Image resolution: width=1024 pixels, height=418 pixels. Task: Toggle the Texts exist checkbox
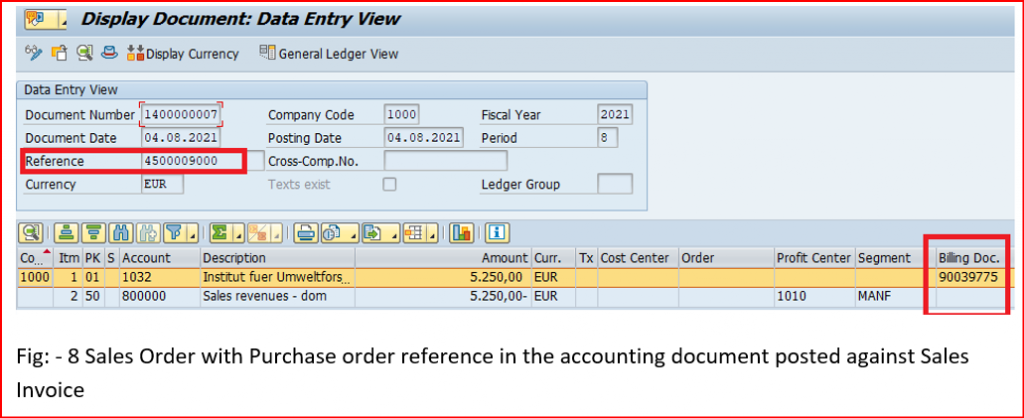pyautogui.click(x=390, y=184)
